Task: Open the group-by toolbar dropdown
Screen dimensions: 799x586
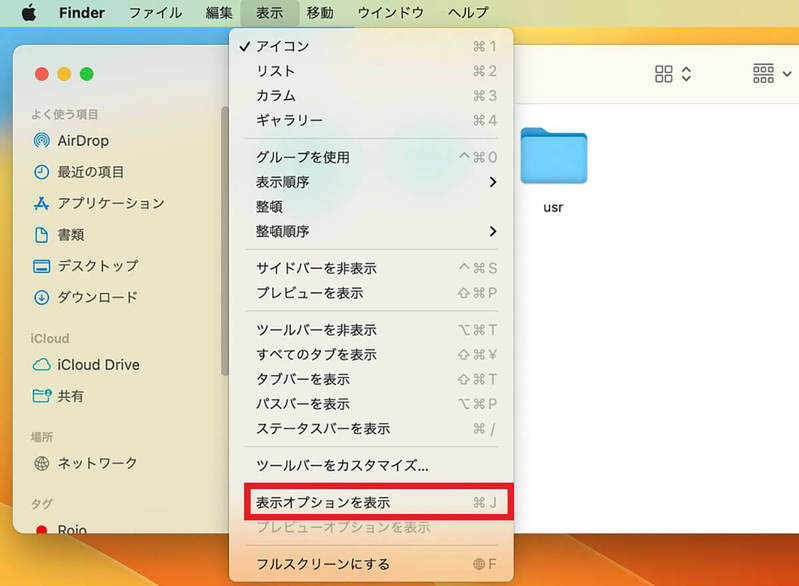Action: tap(771, 74)
